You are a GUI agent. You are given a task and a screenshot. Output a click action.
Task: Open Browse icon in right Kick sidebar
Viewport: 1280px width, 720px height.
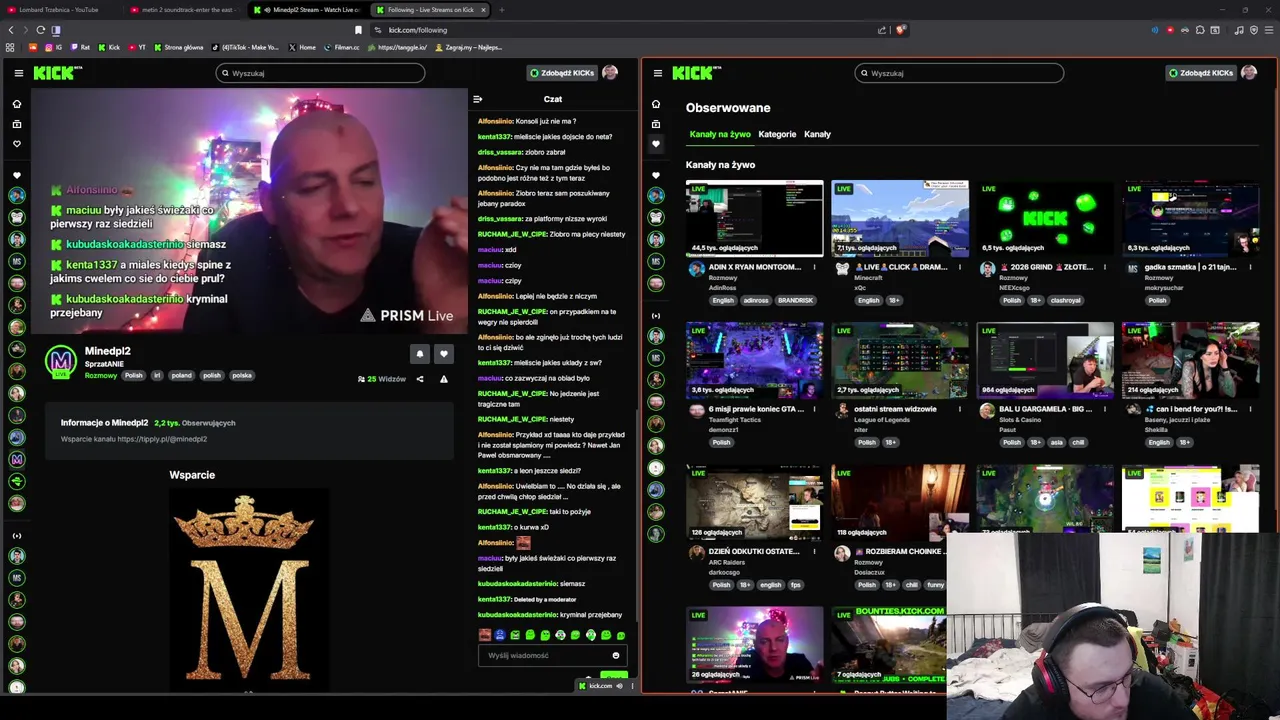(x=656, y=124)
